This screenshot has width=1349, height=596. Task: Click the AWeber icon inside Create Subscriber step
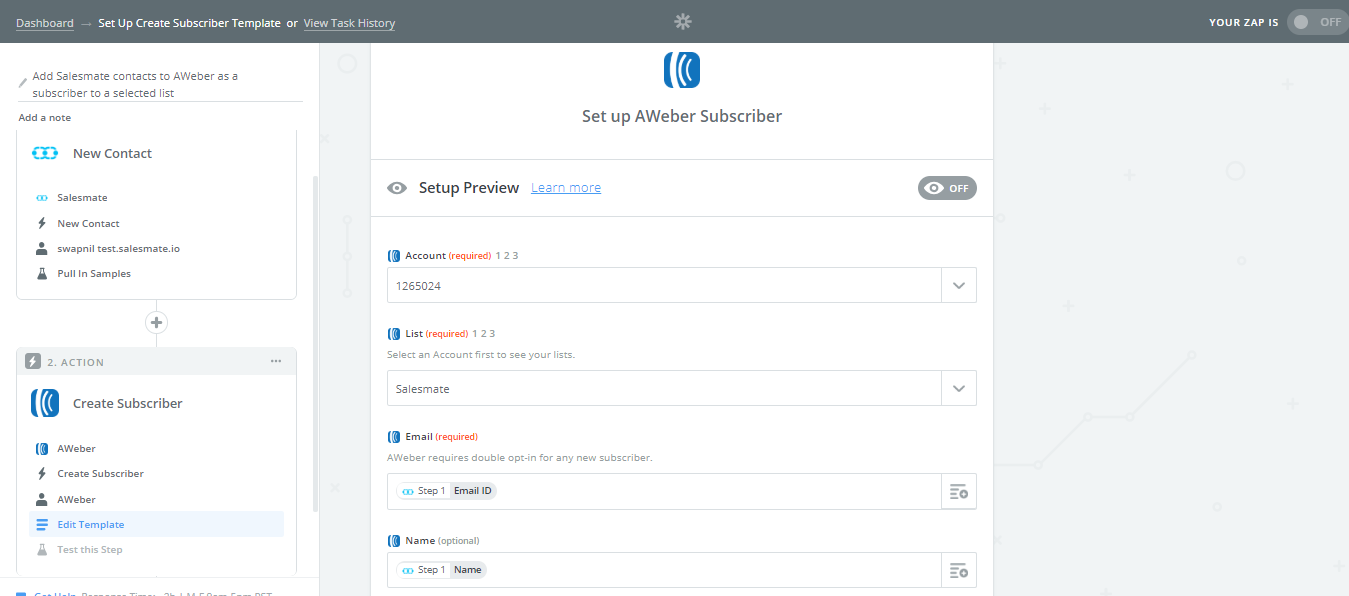[x=40, y=448]
